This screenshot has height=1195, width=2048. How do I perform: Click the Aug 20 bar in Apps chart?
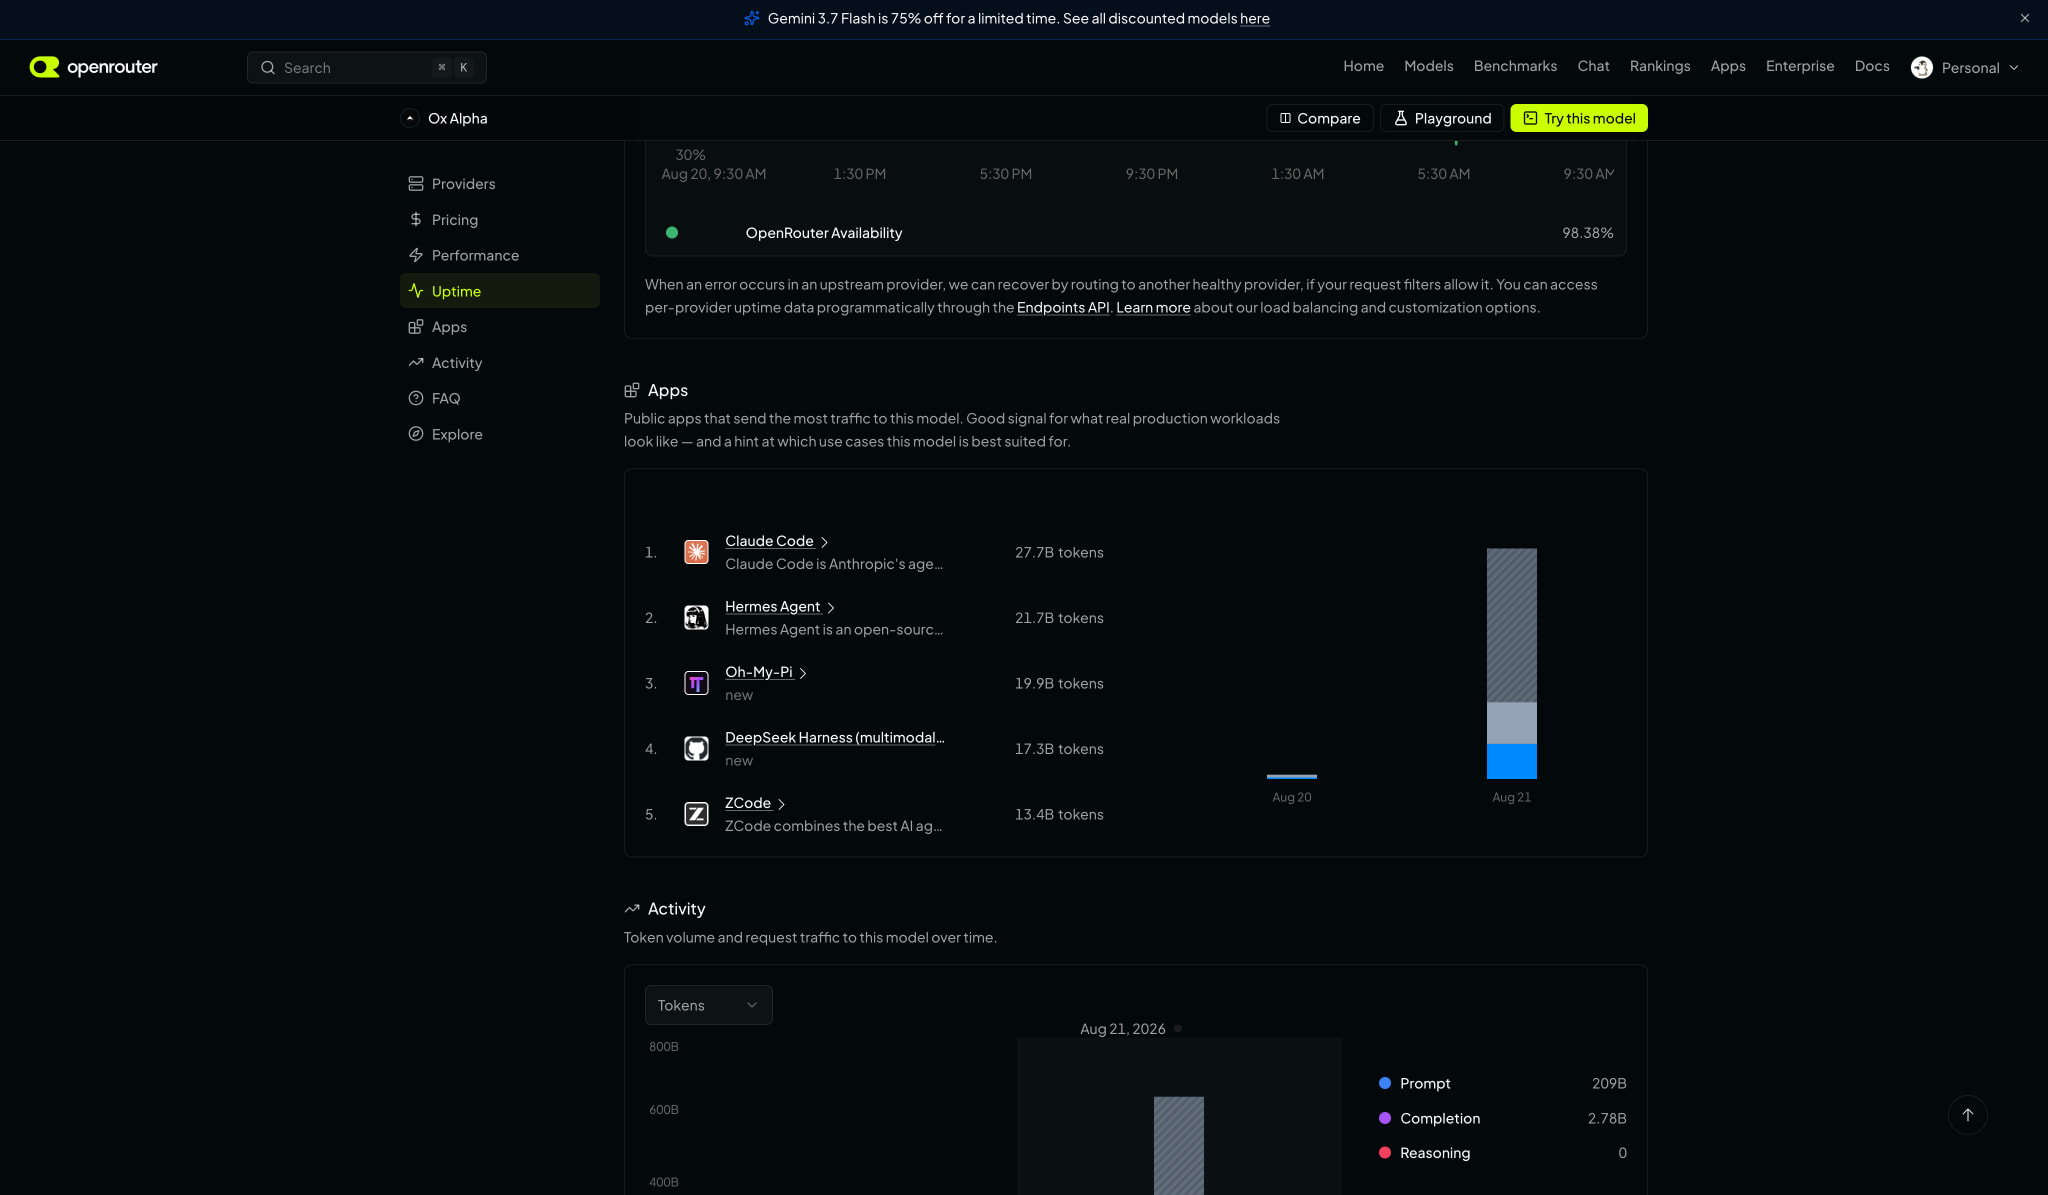1291,776
